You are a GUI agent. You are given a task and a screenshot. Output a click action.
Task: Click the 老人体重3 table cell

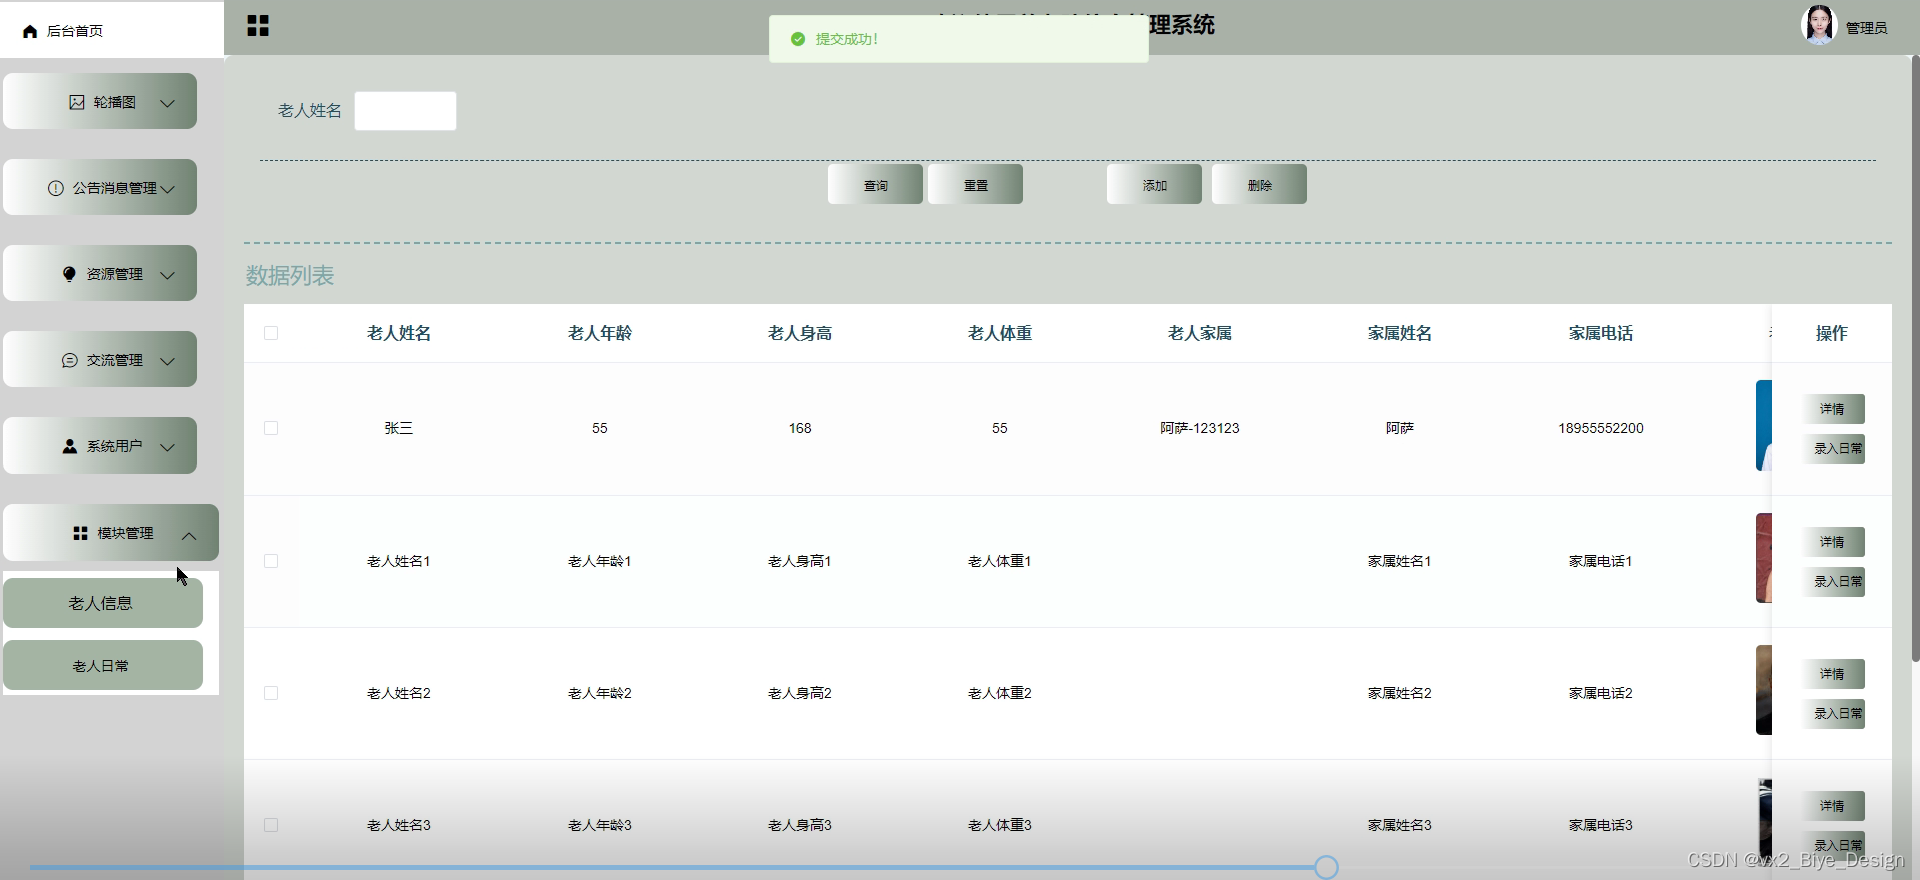click(x=1000, y=825)
